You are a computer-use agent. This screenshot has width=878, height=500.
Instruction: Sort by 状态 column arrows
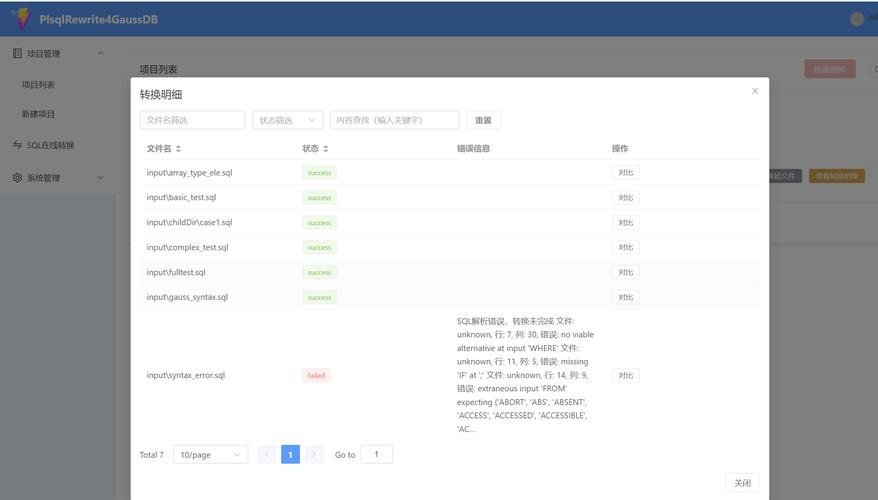point(325,148)
